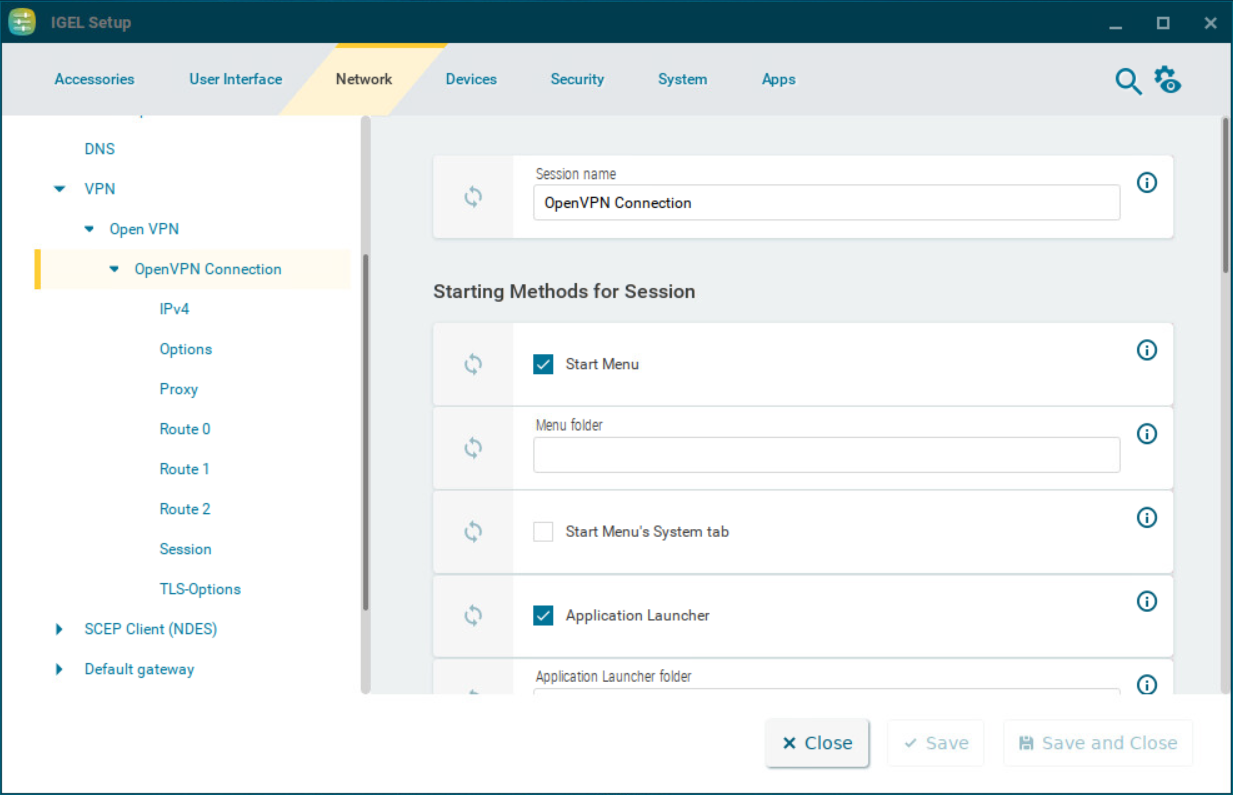This screenshot has height=795, width=1233.
Task: Click into the Menu folder input field
Action: 826,455
